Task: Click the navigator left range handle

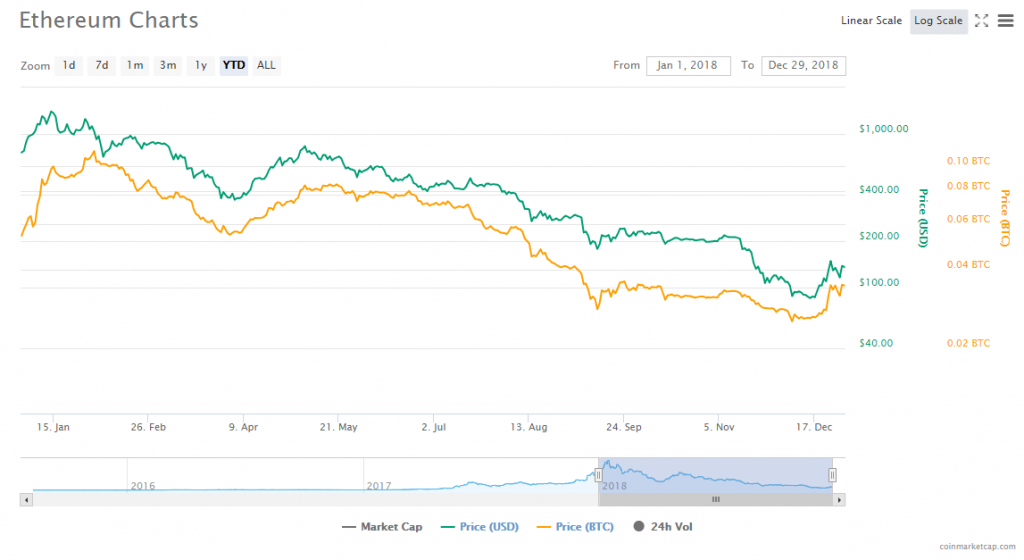Action: (598, 475)
